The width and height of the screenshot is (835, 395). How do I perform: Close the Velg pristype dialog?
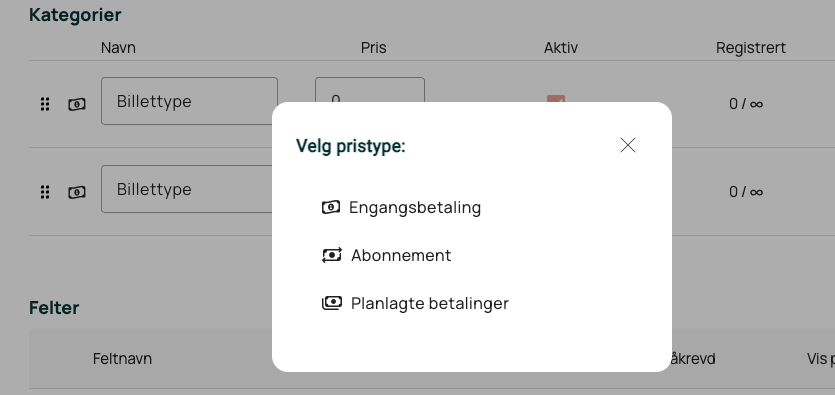click(x=628, y=145)
